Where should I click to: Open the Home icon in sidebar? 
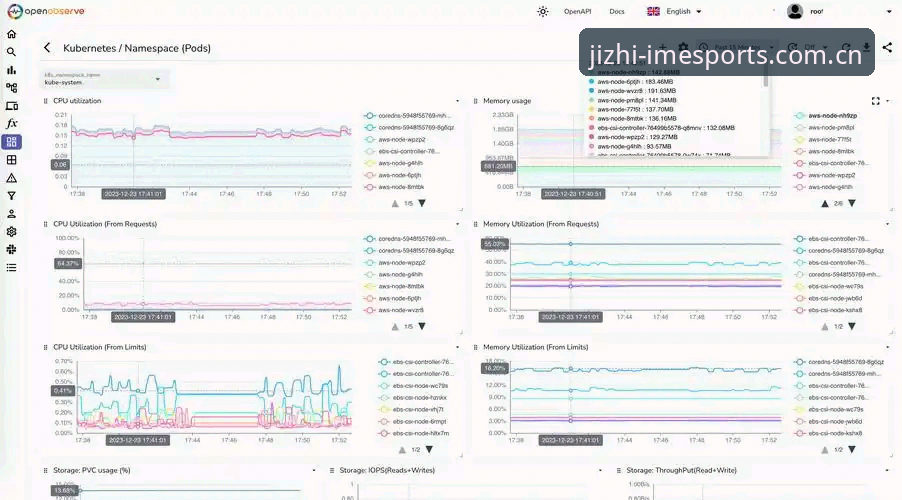12,34
